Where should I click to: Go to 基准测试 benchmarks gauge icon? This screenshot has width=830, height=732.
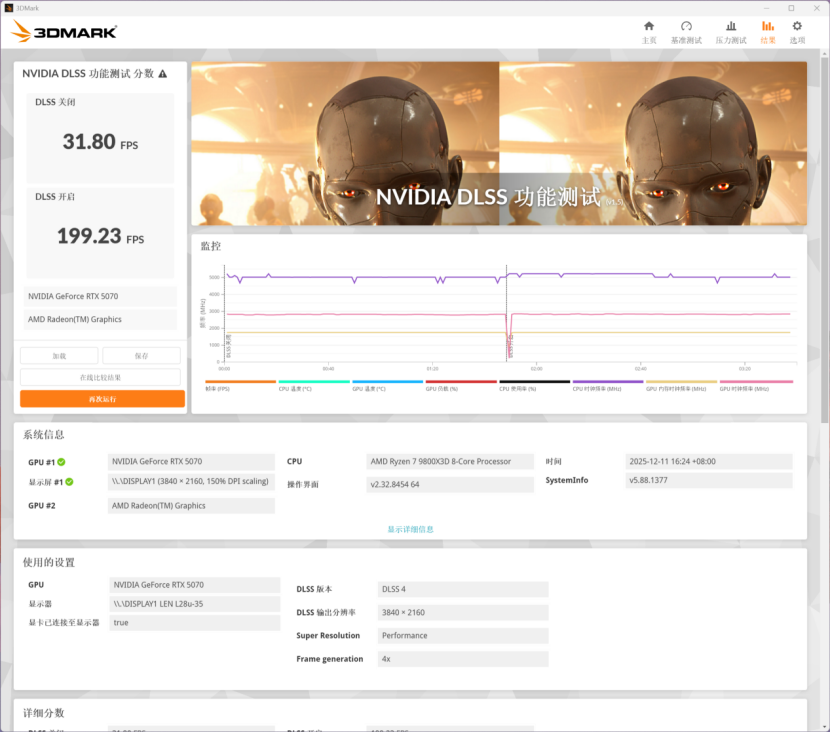[x=686, y=27]
